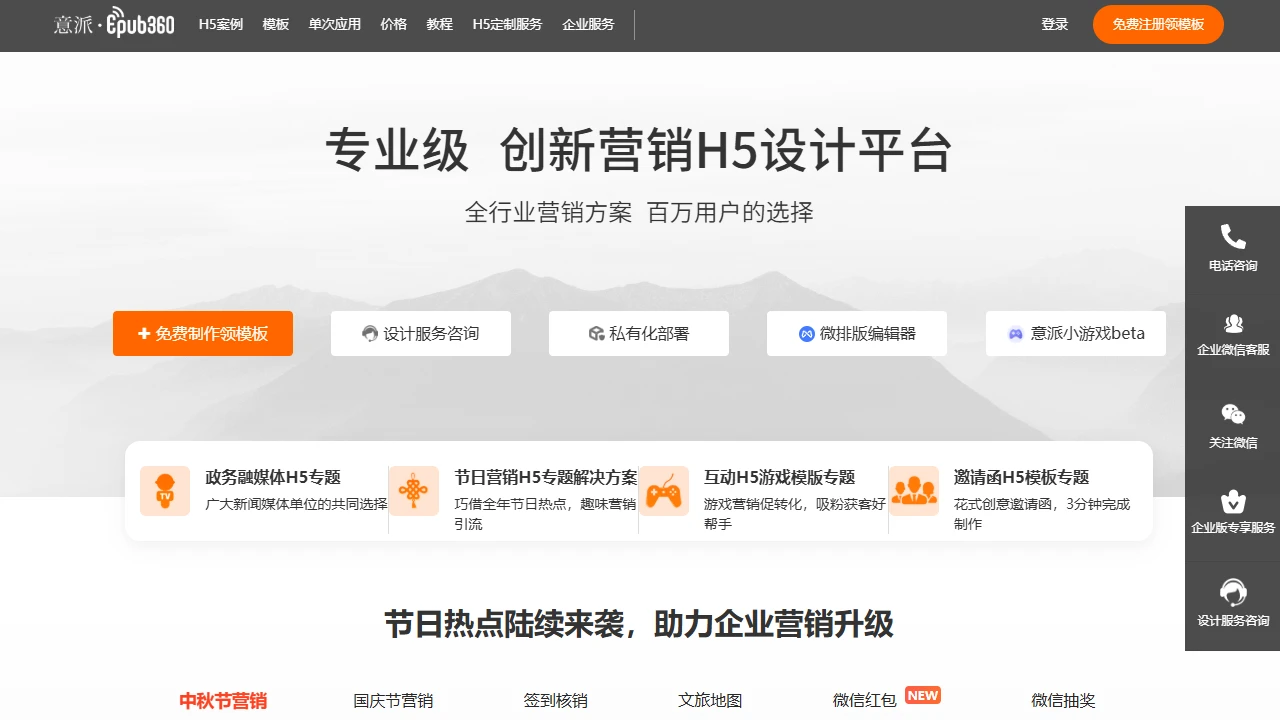
Task: Click the blue icon on 微排版编辑器
Action: [x=807, y=334]
